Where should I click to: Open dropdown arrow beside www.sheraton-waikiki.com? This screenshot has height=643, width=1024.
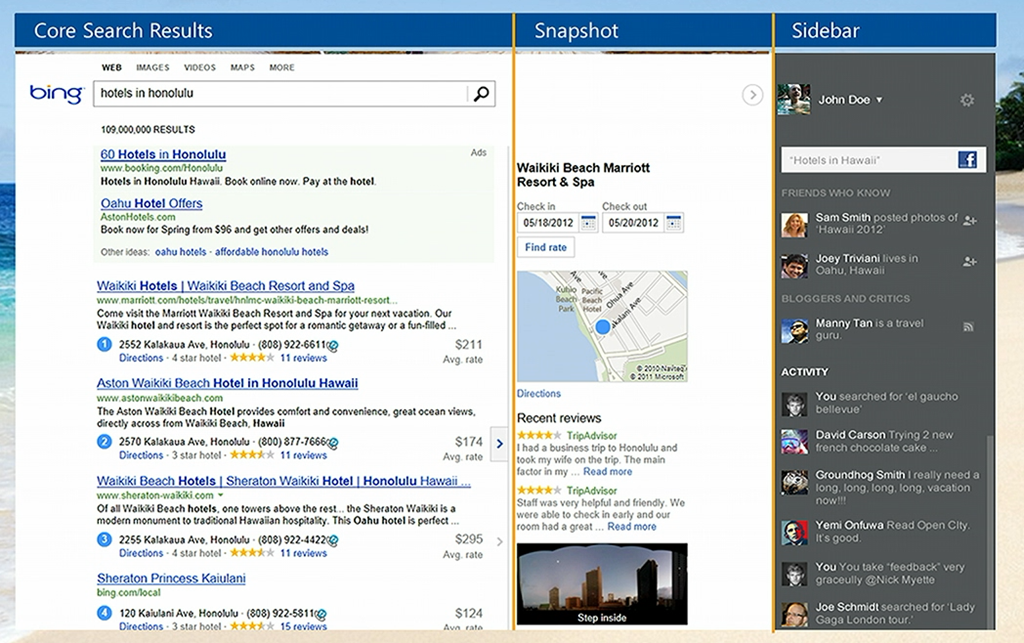pos(219,495)
